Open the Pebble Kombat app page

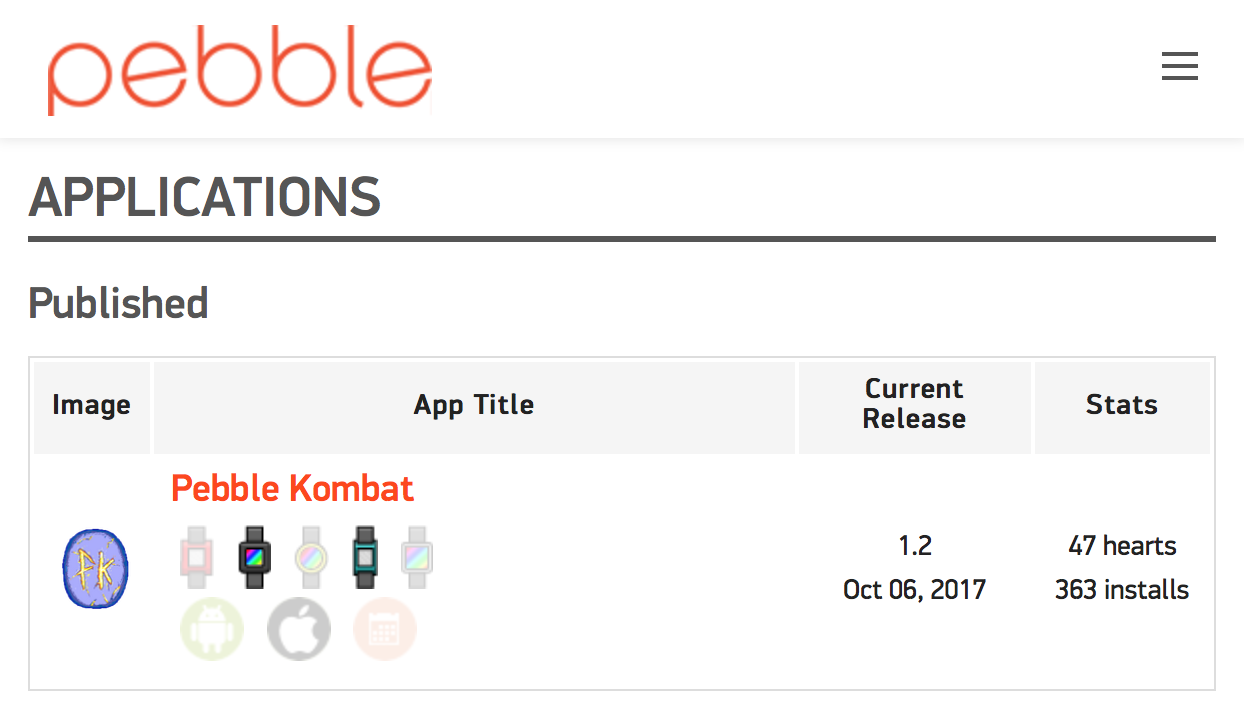292,488
